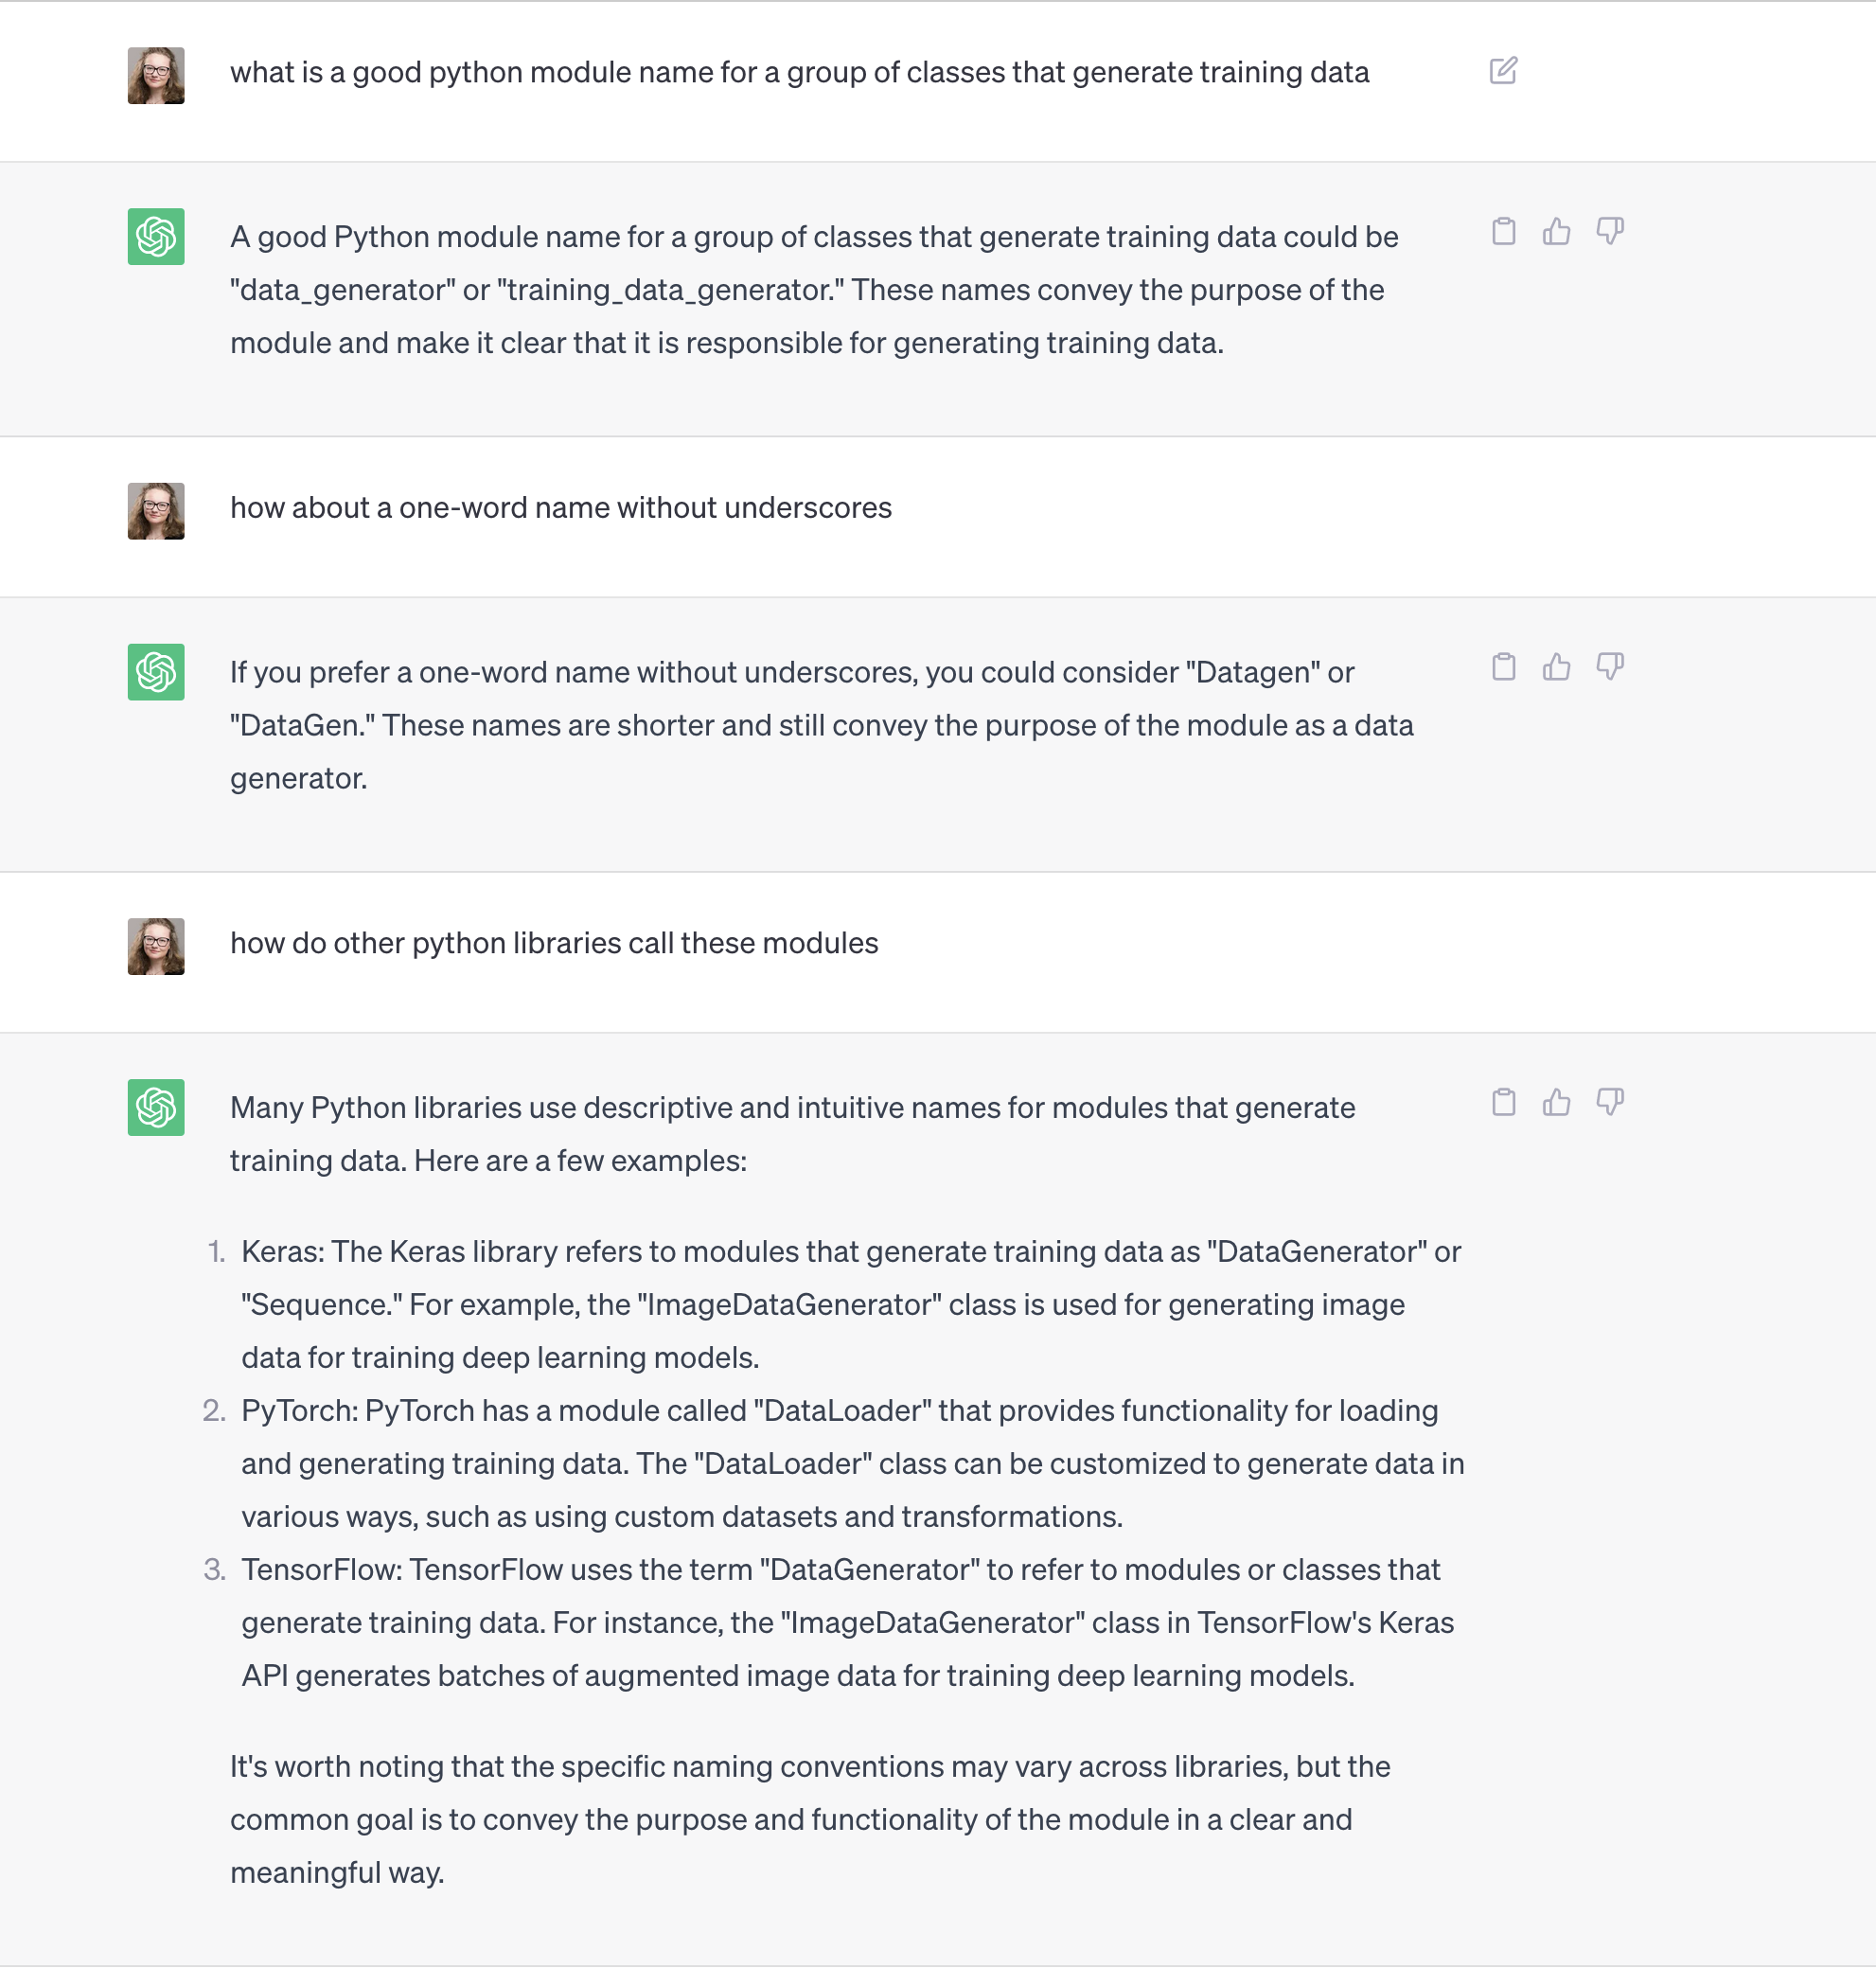
Task: Thumbs up the data_generator response
Action: pos(1556,232)
